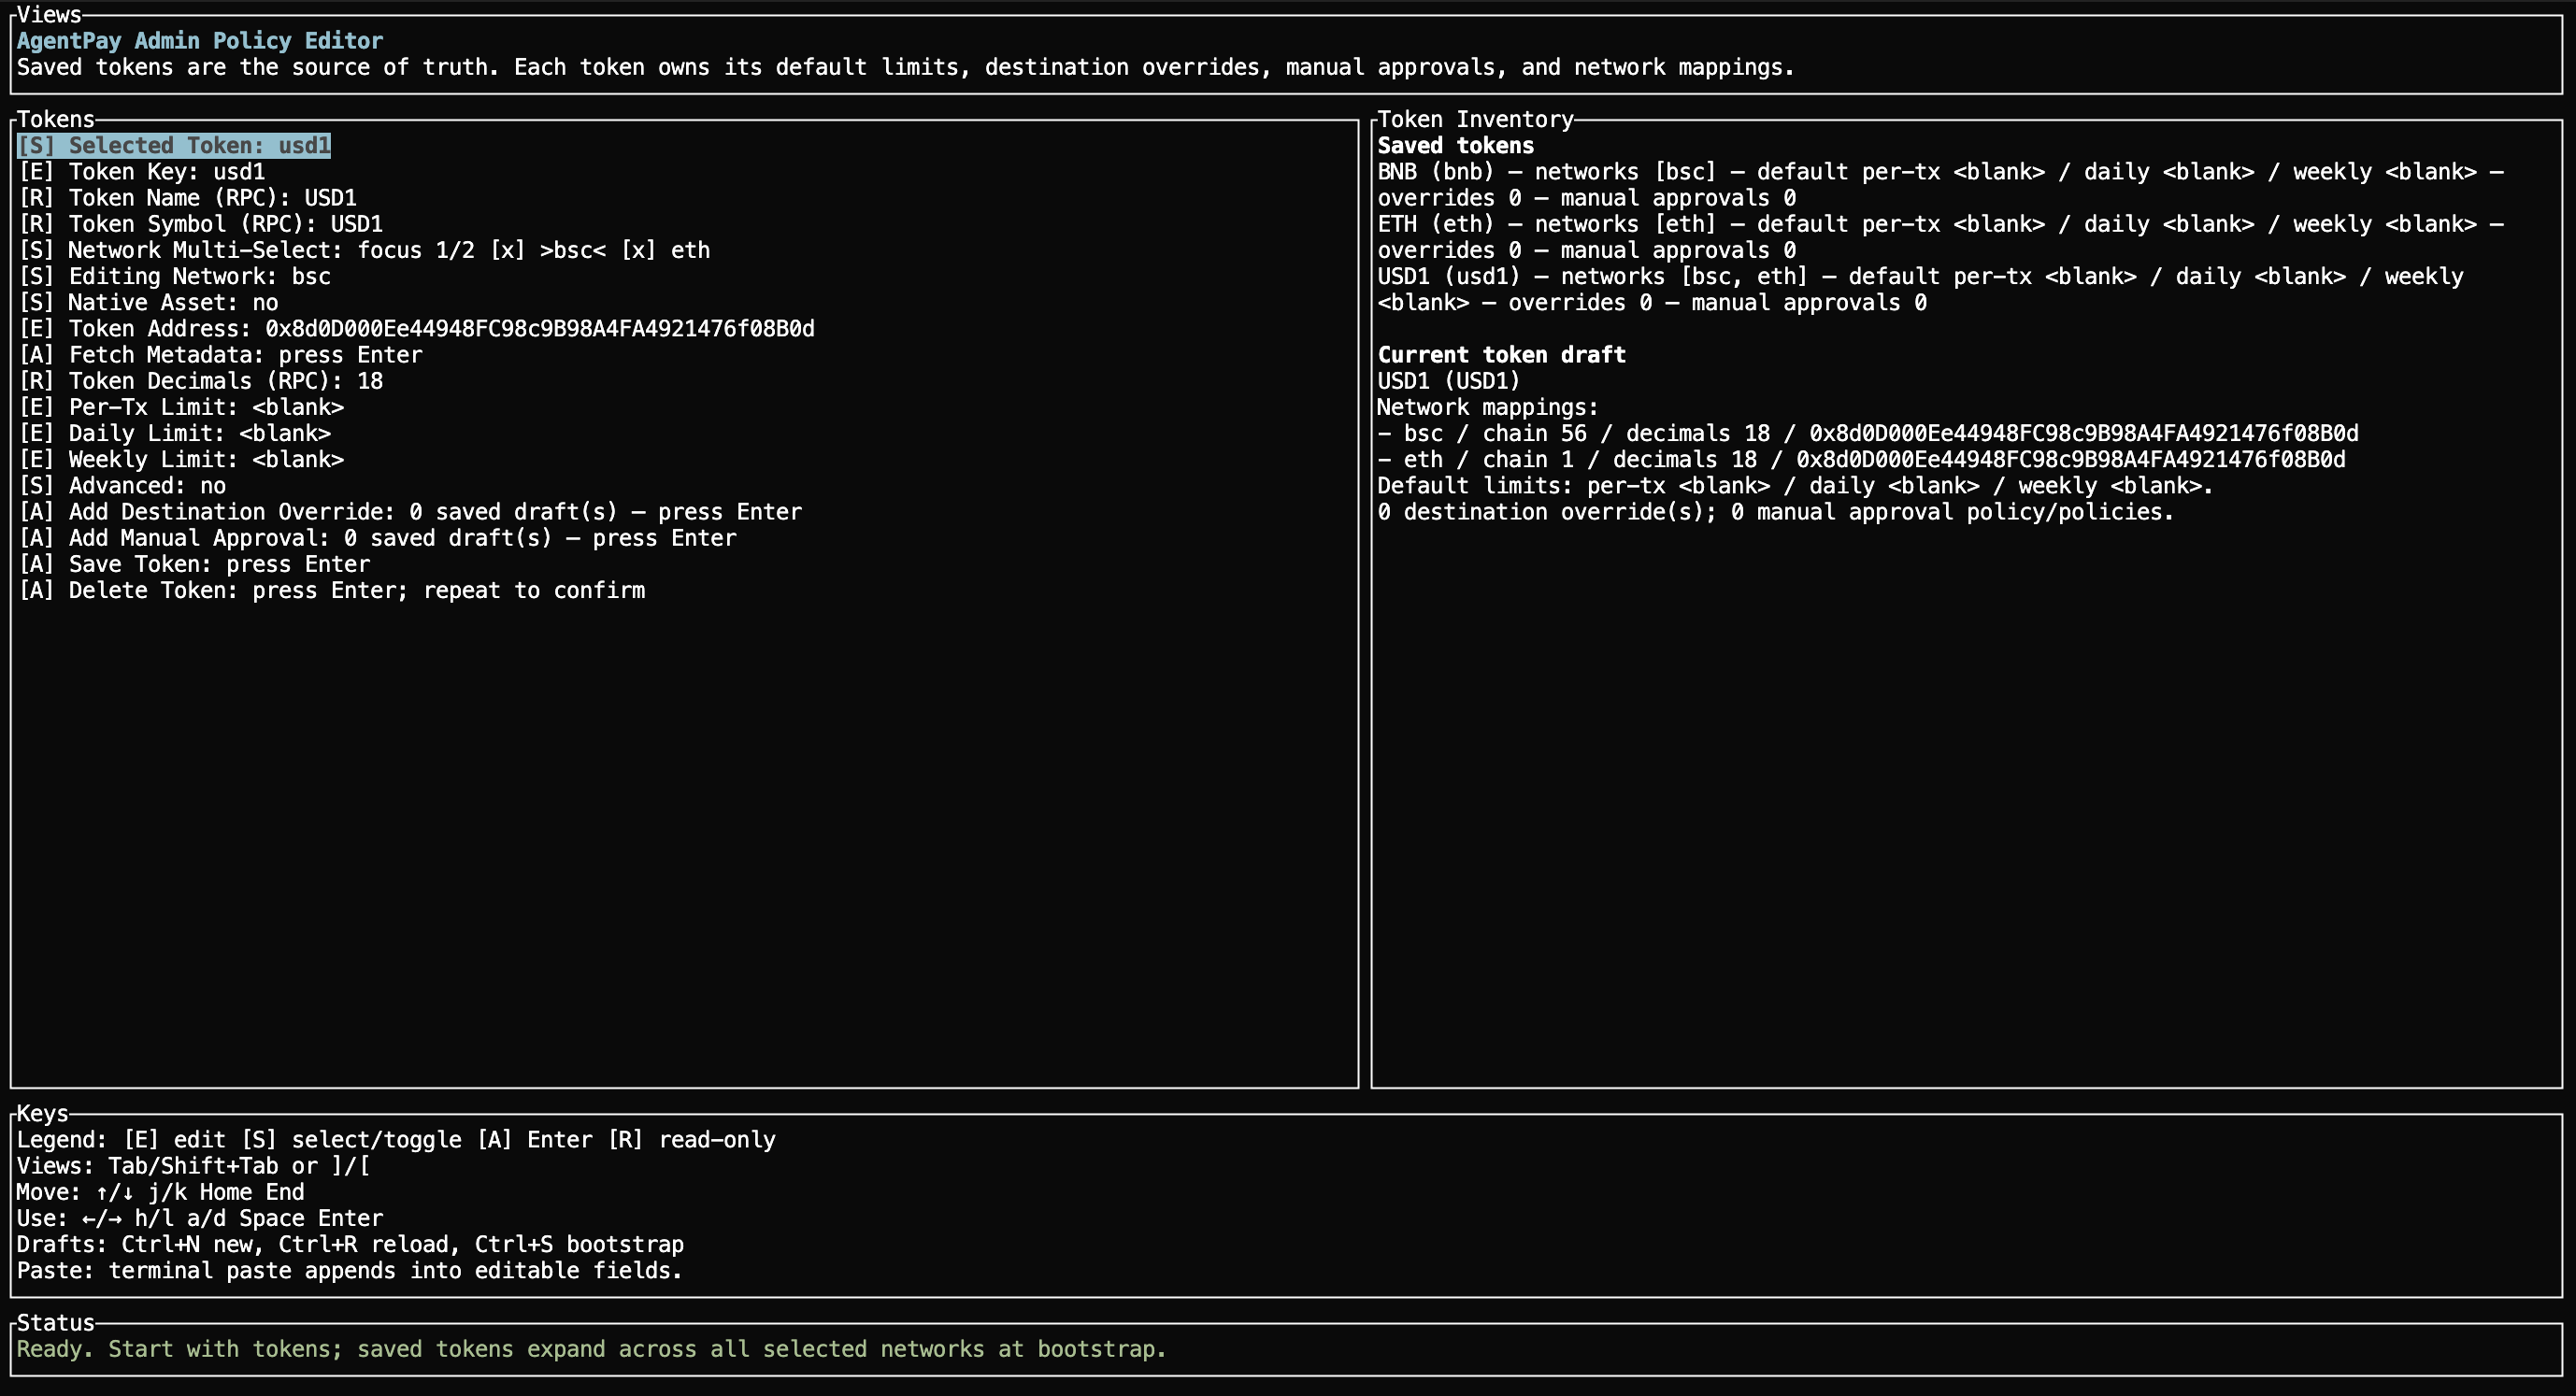
Task: Open Add Destination Override action
Action: click(x=410, y=512)
